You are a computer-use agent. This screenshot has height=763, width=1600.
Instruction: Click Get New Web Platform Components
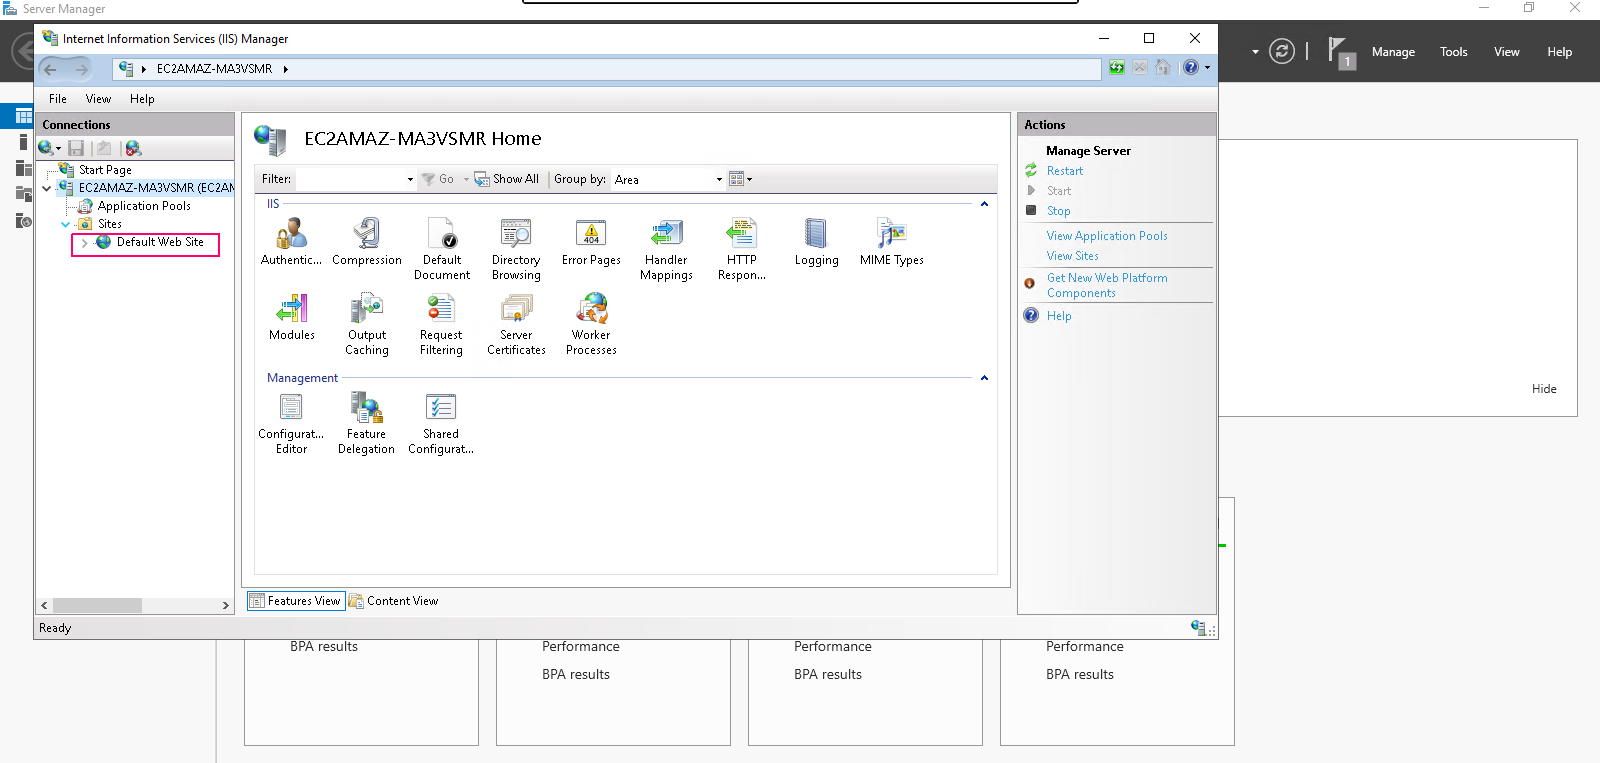[1107, 285]
